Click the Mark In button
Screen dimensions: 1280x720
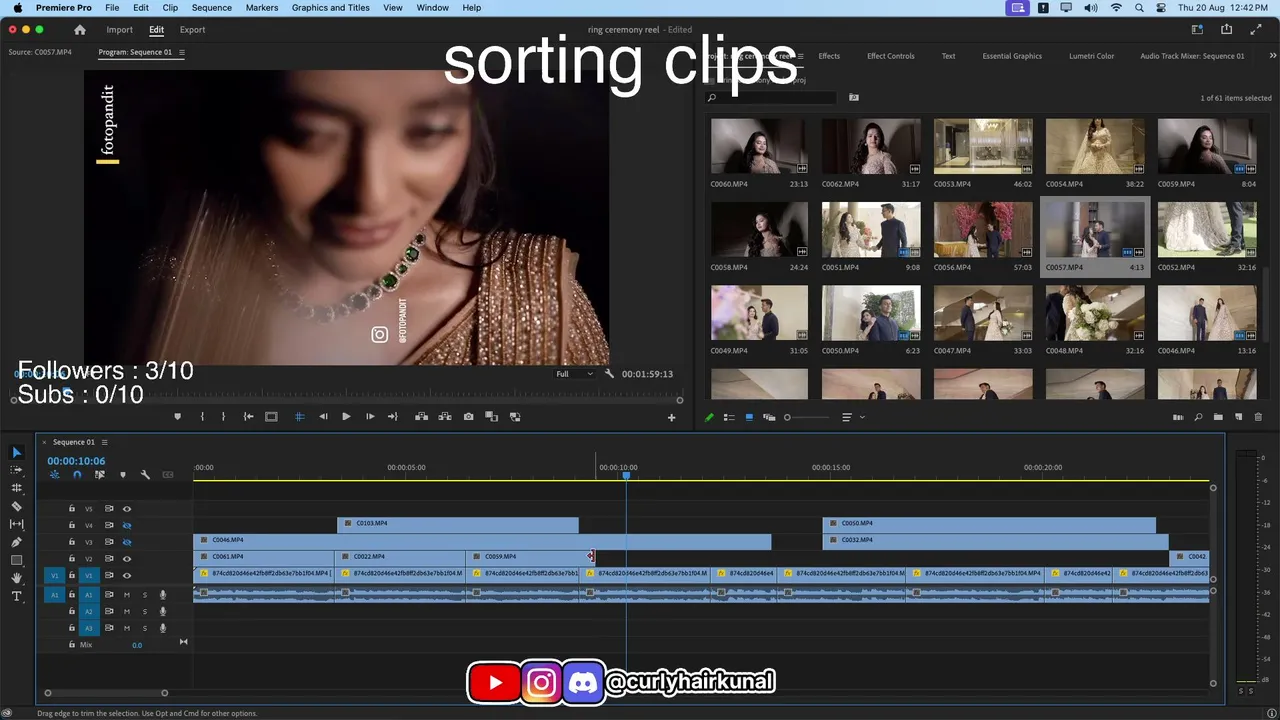(x=202, y=417)
